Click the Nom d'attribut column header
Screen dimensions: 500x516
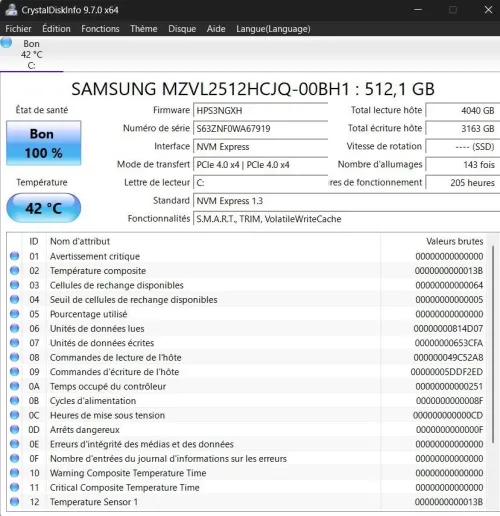point(80,241)
